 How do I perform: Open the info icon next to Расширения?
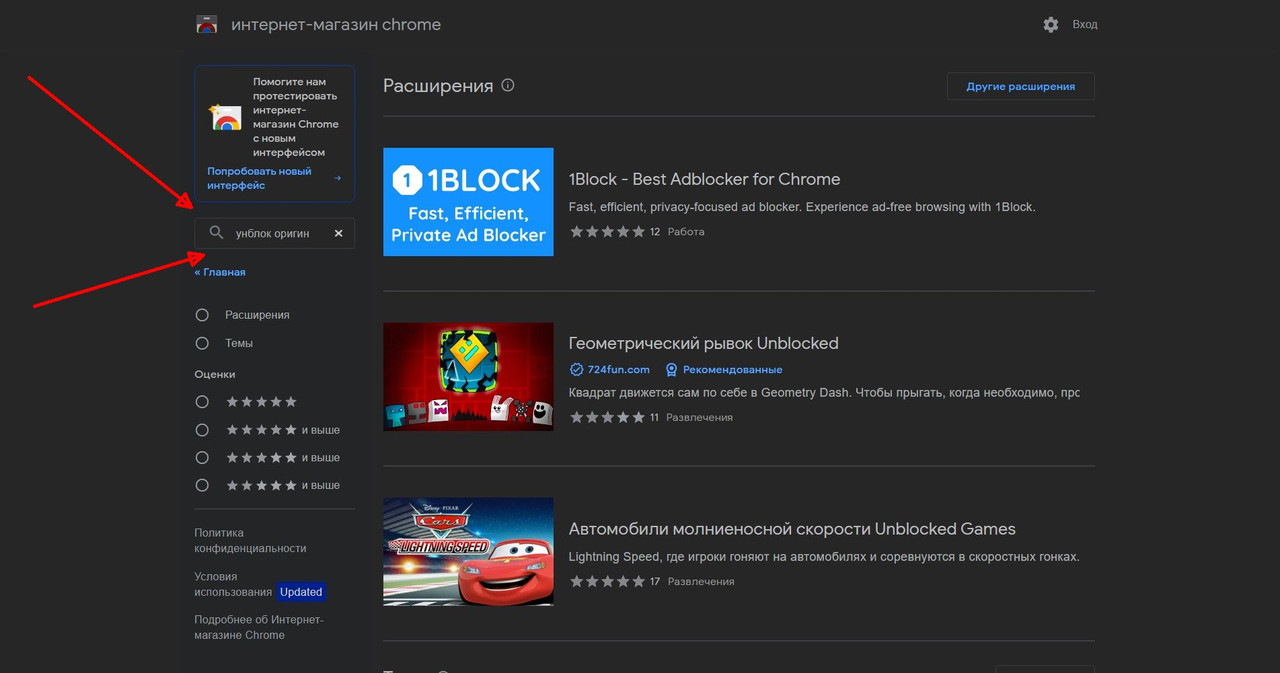pyautogui.click(x=508, y=85)
